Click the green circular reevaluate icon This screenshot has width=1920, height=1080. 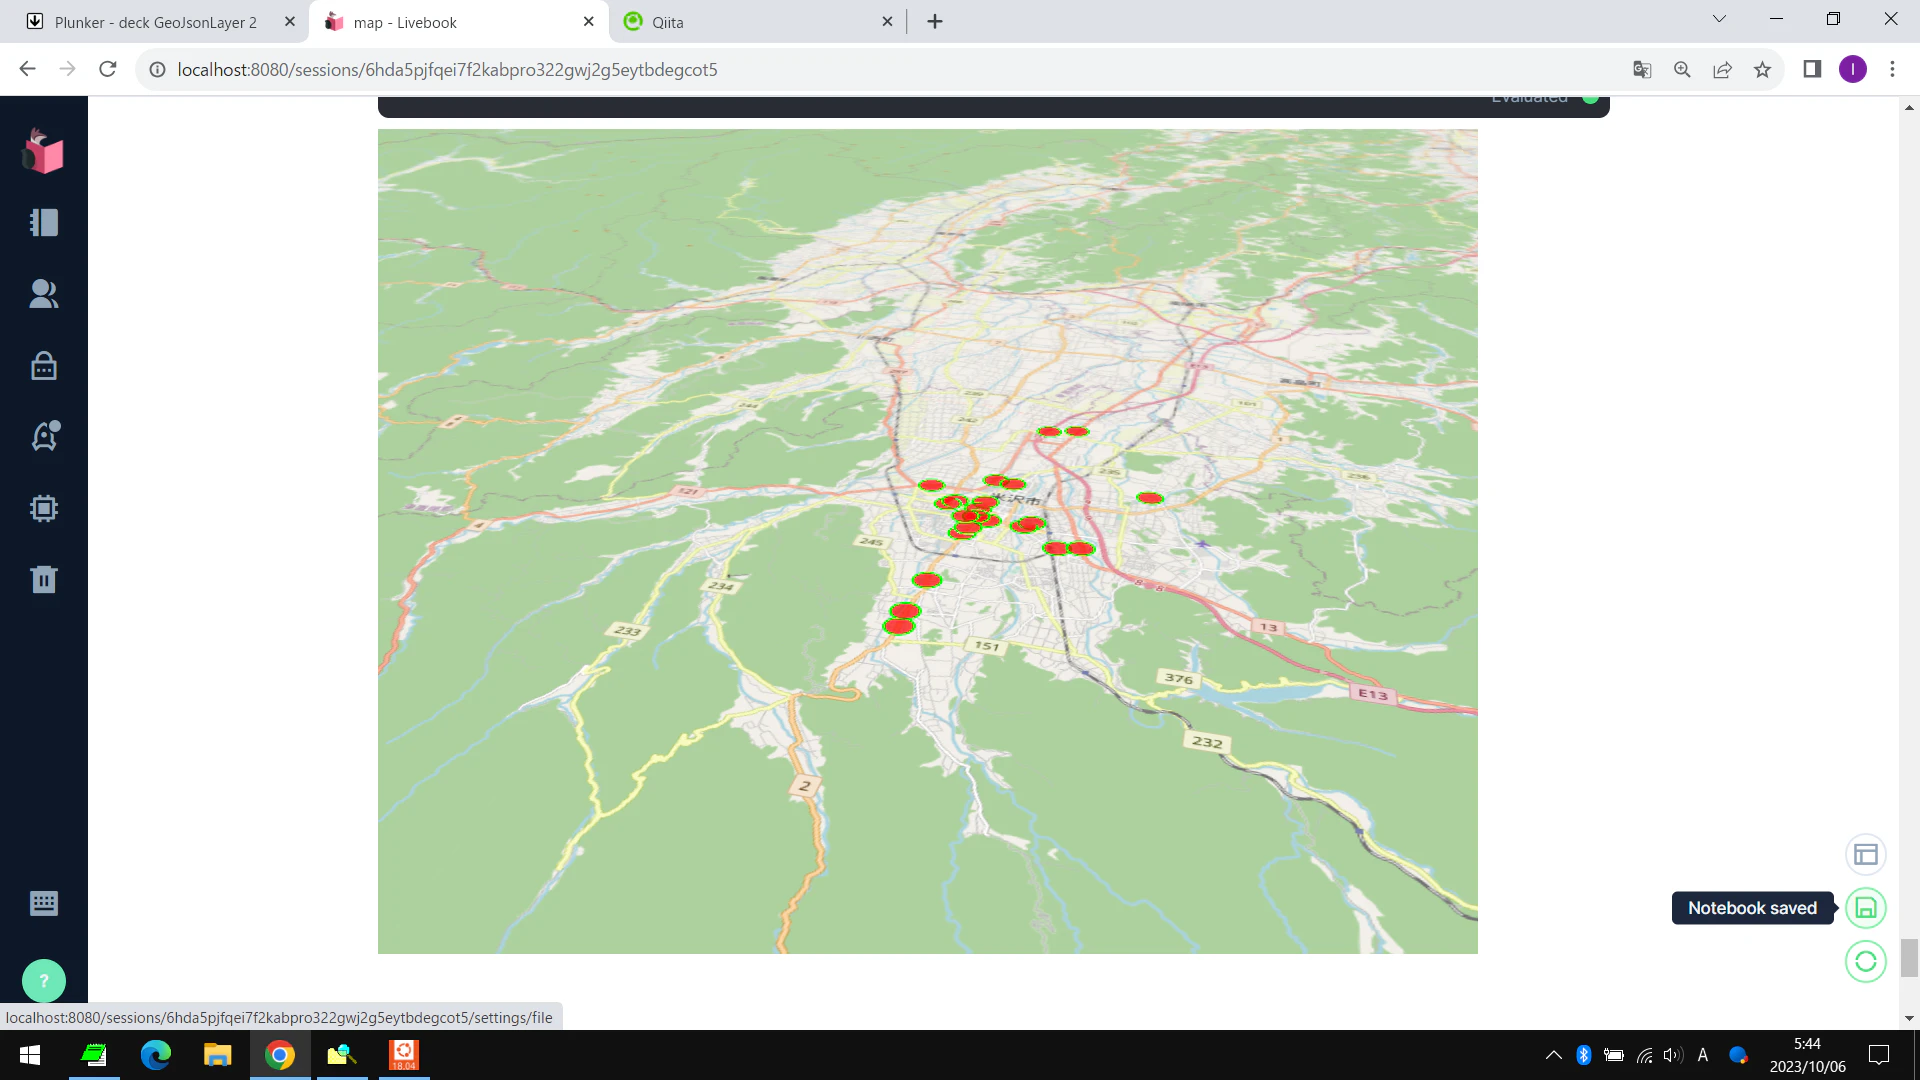pos(1865,961)
